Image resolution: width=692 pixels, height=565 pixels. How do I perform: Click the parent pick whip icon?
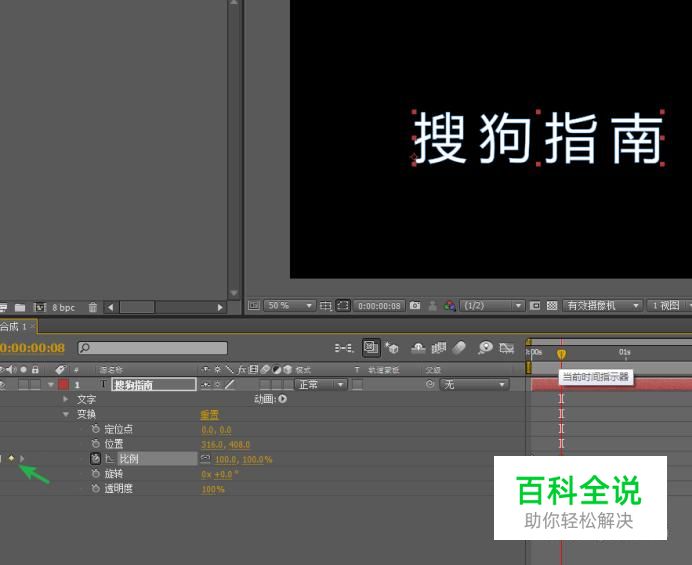click(430, 384)
